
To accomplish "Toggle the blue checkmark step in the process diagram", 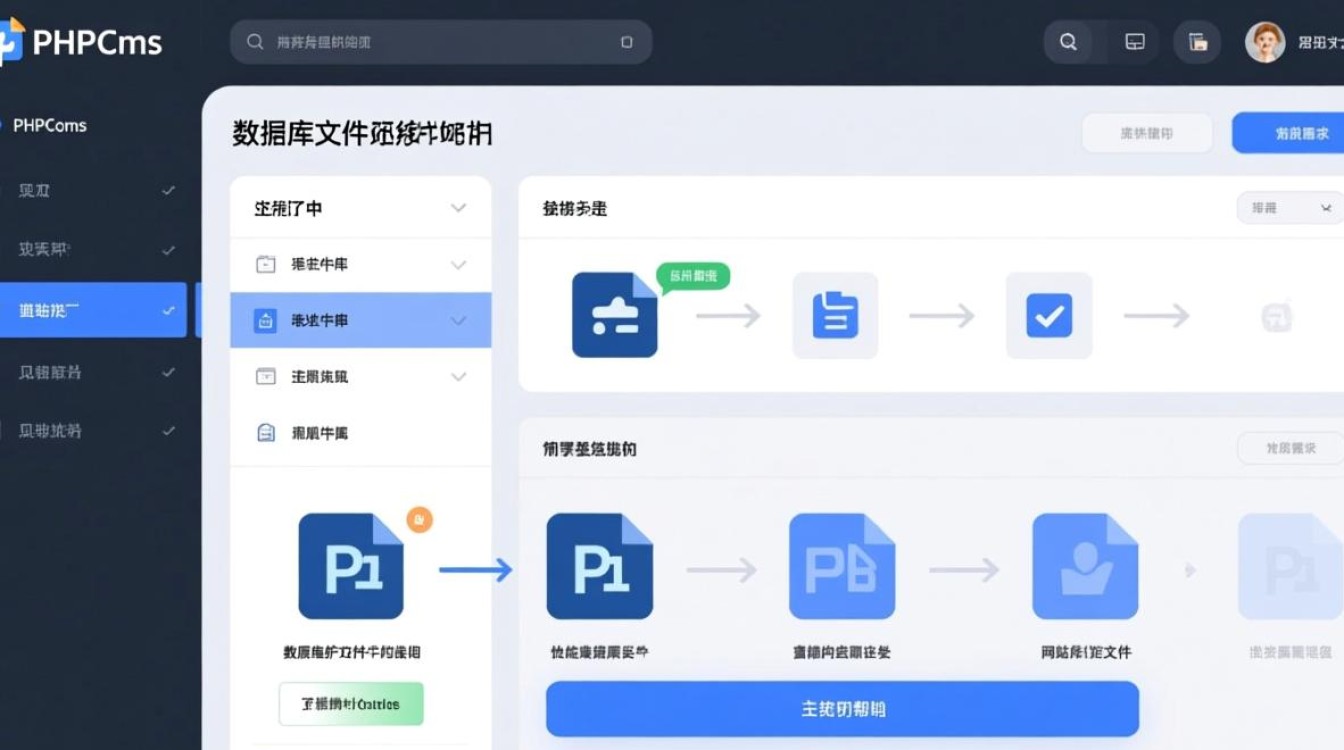I will click(1049, 315).
